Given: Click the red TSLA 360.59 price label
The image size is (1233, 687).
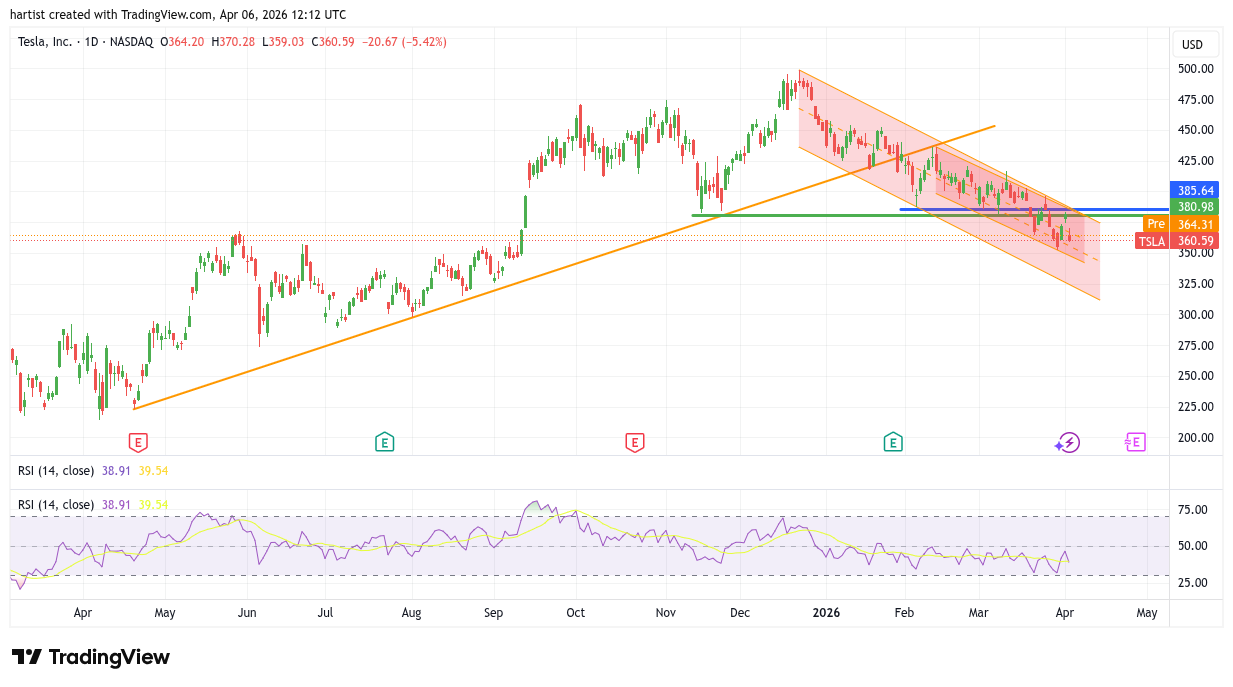Looking at the screenshot, I should (1177, 241).
